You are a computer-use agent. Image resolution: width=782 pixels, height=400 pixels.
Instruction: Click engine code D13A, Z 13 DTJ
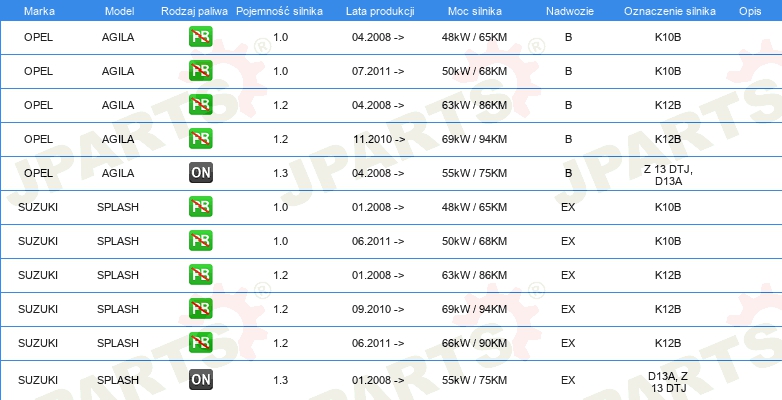(668, 382)
